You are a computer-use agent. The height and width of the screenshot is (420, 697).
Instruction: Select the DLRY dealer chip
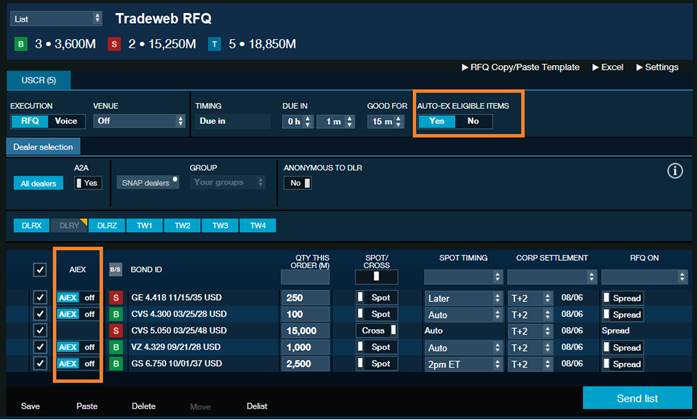[69, 226]
